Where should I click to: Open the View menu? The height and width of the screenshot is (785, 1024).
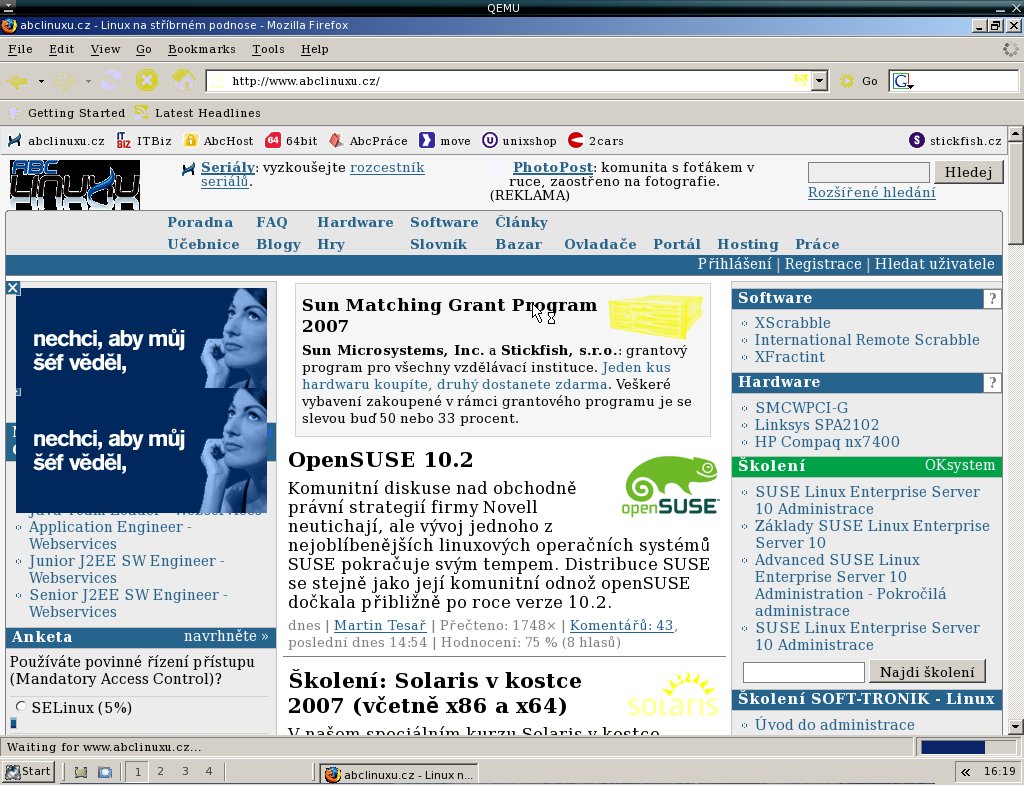tap(105, 49)
